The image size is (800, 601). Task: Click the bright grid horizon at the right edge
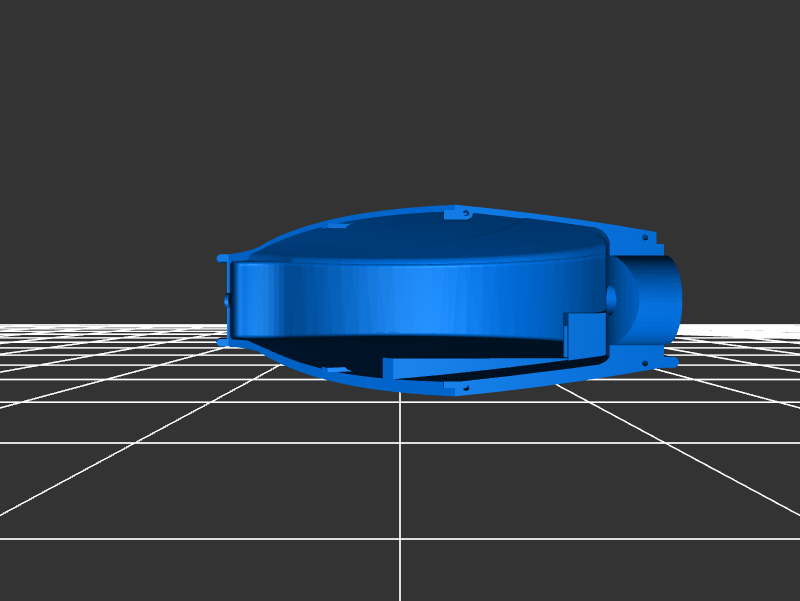[760, 328]
